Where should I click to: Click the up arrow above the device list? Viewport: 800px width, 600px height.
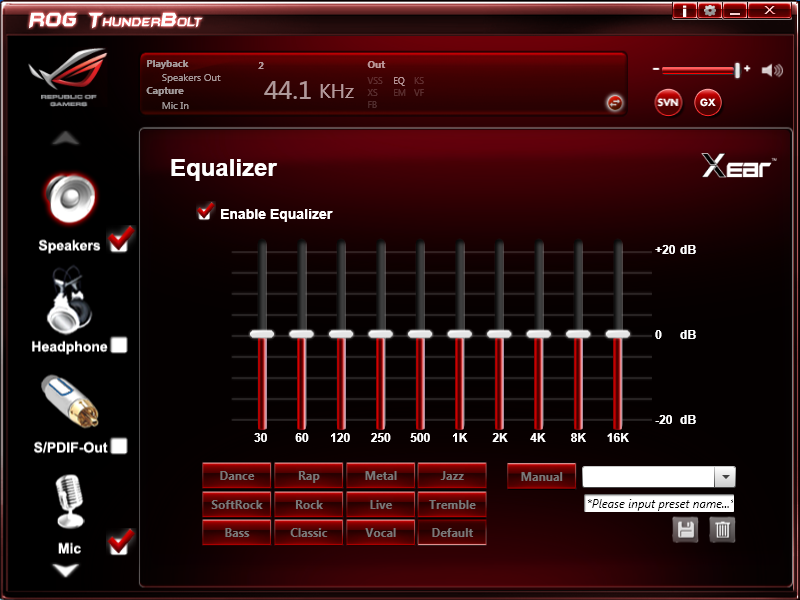click(66, 138)
